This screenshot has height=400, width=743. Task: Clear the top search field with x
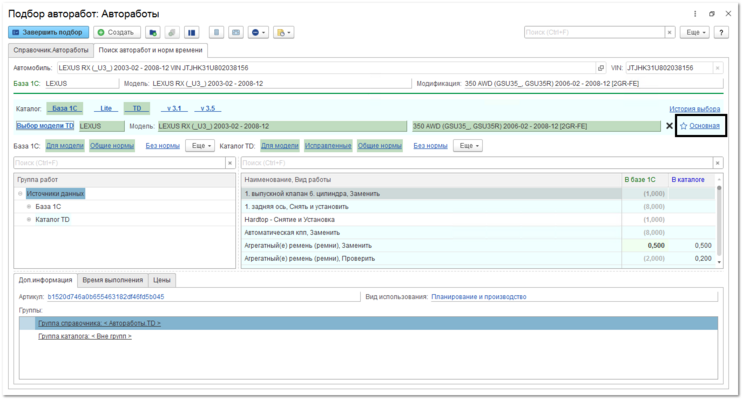coord(670,32)
